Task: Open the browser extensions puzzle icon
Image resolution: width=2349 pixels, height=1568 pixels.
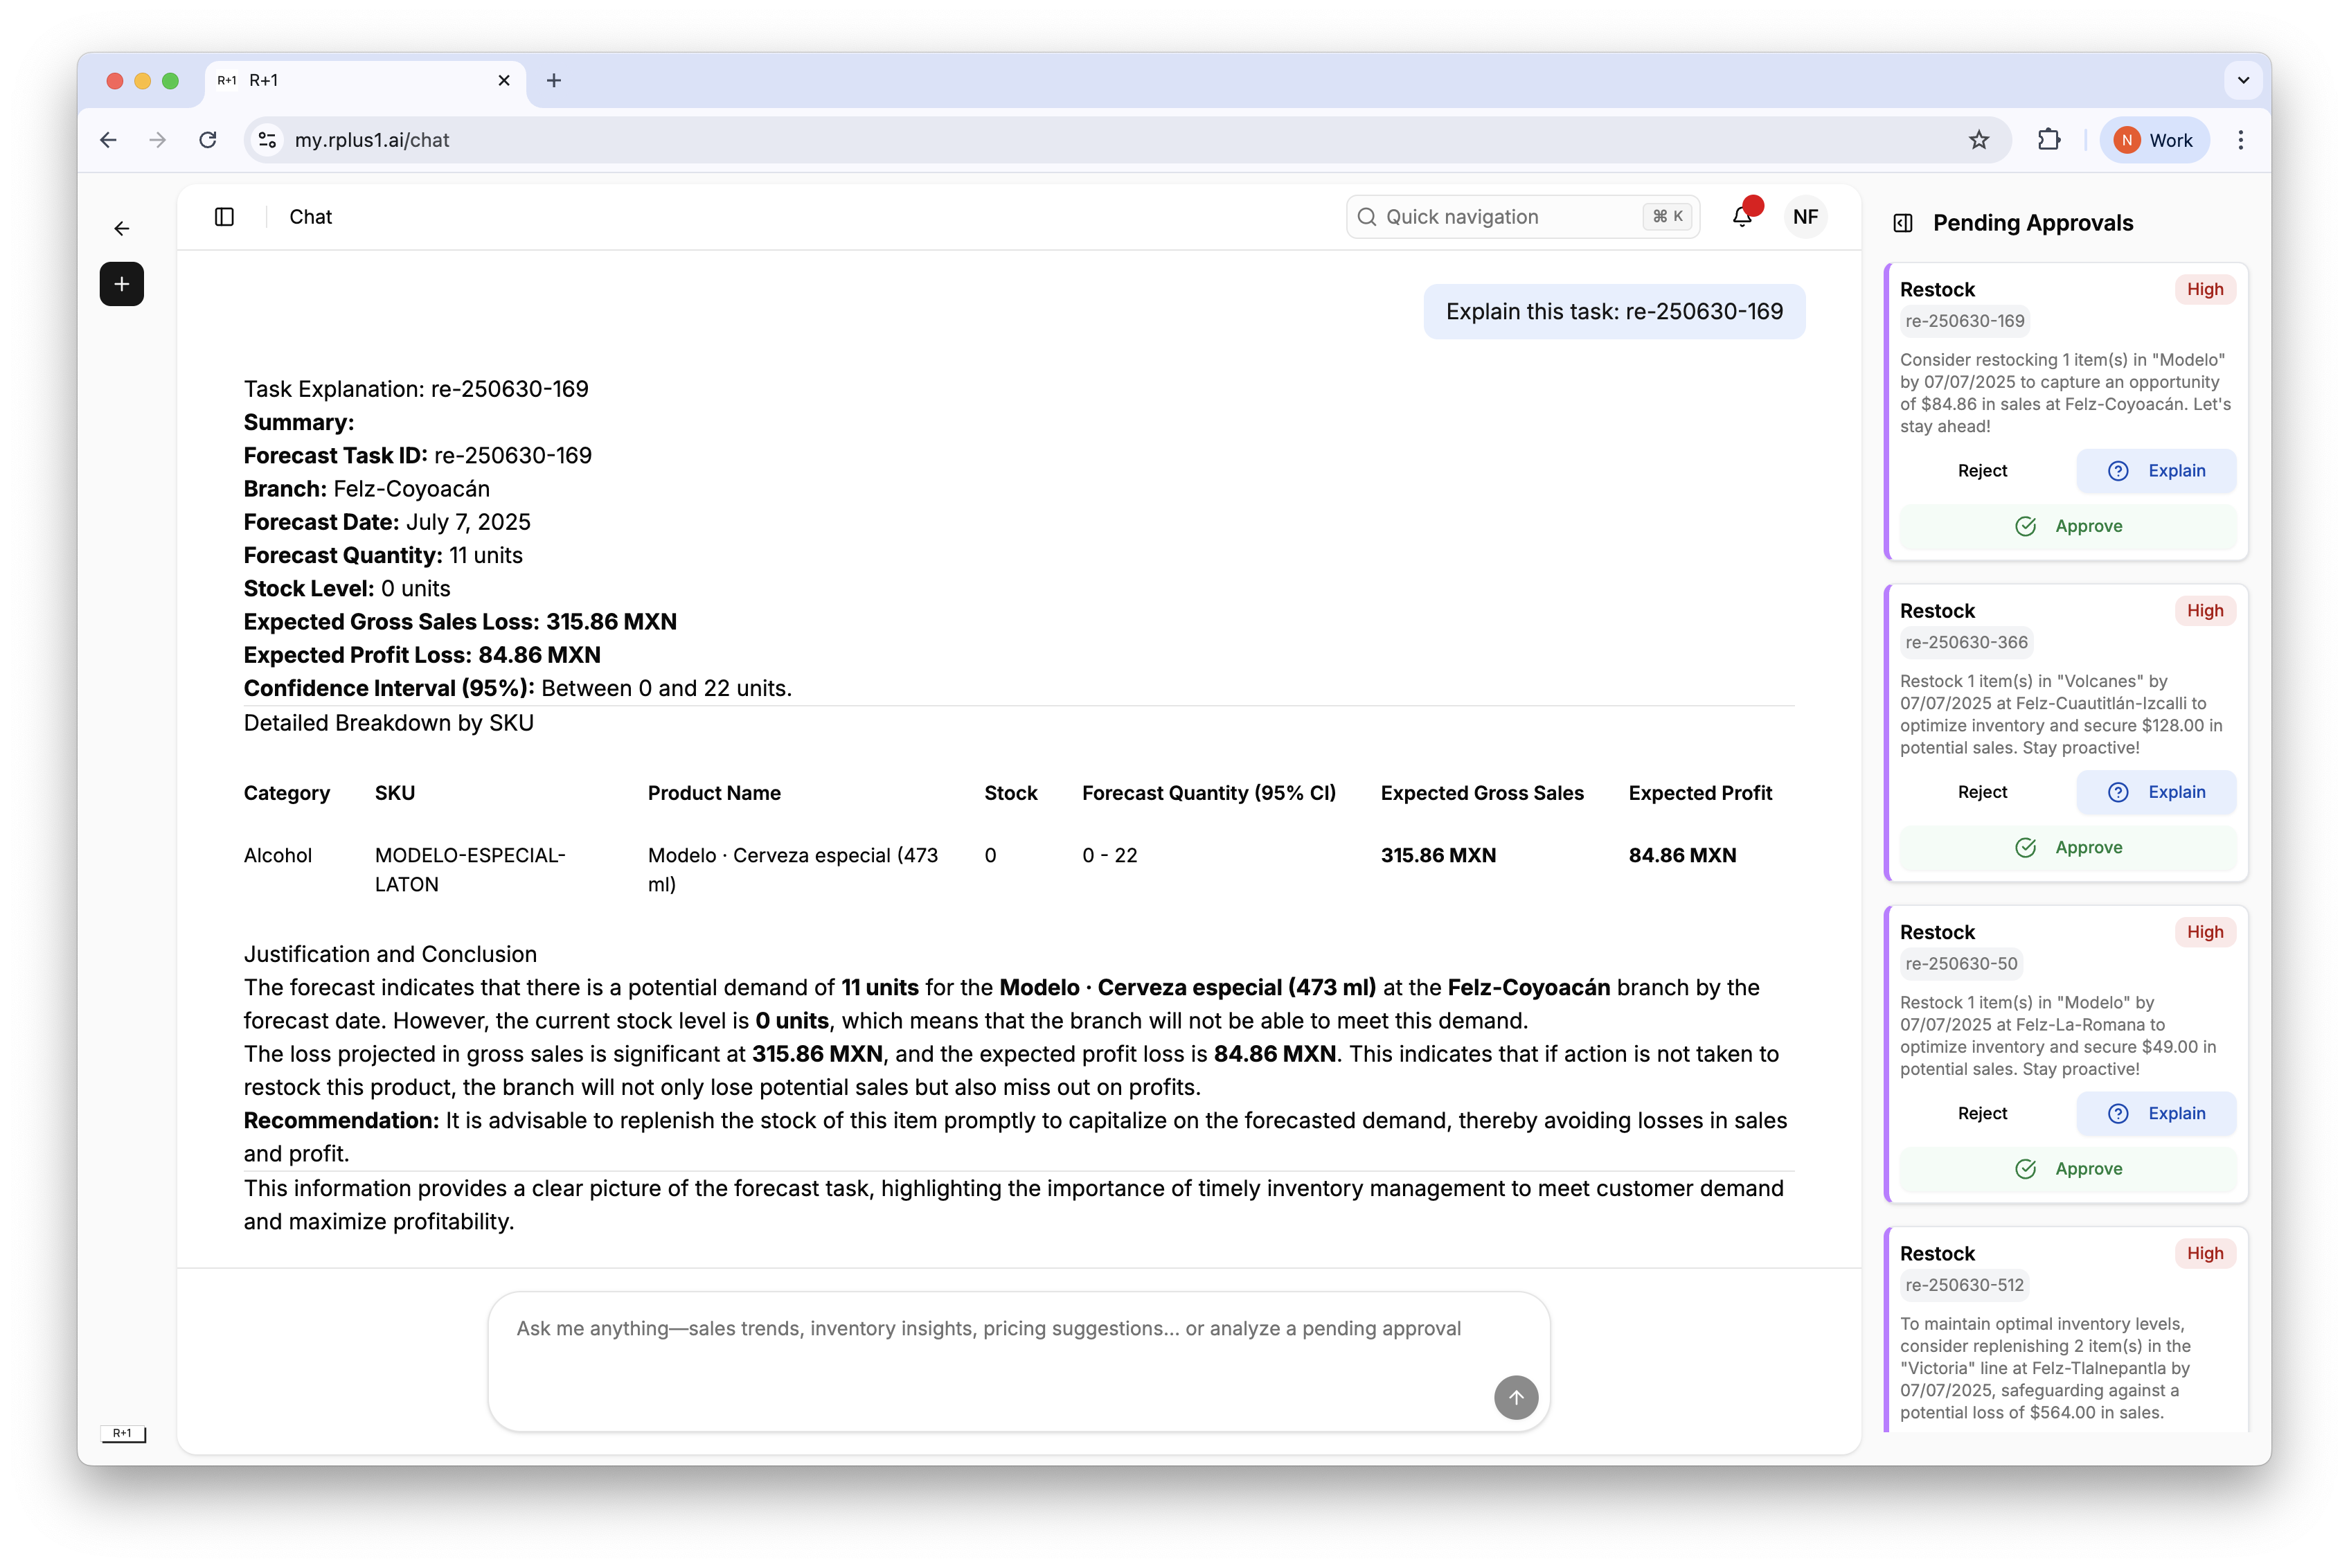Action: [2049, 140]
